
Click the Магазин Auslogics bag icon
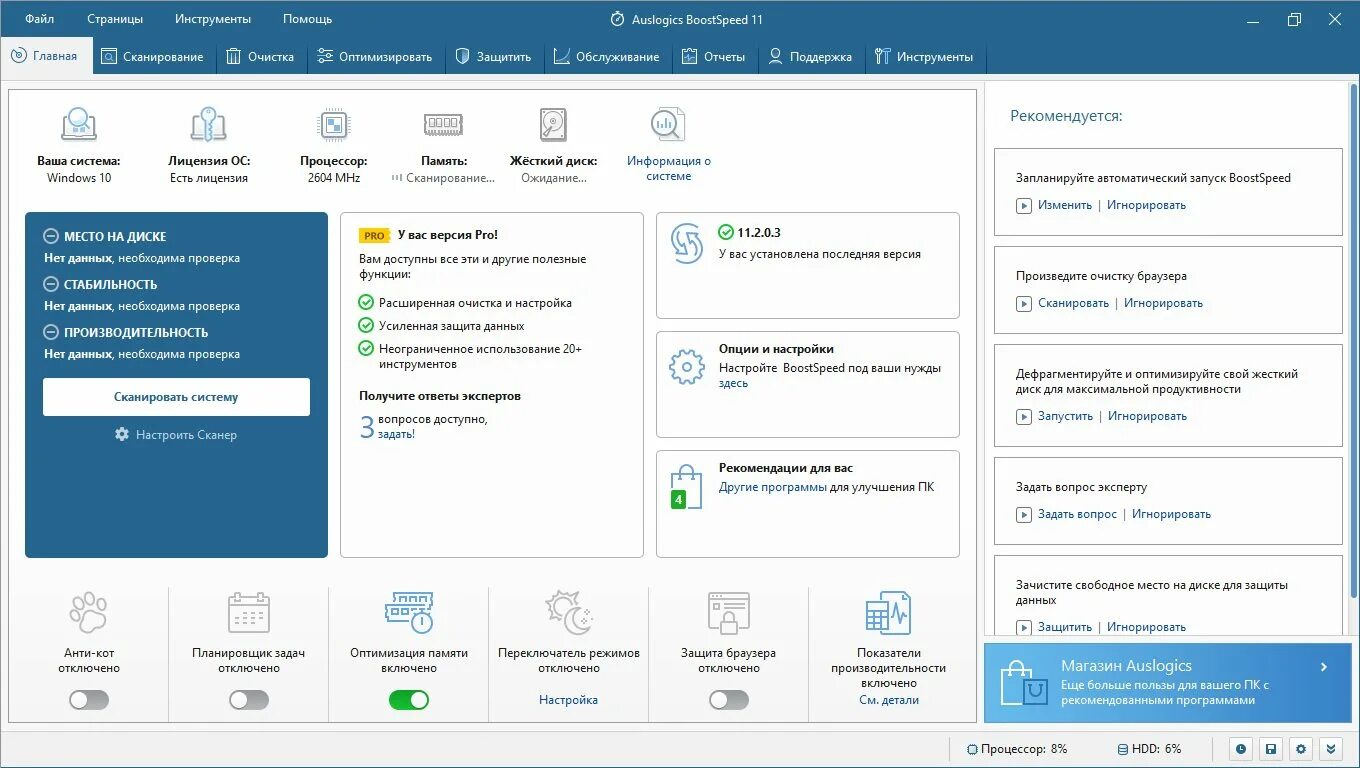[x=1024, y=682]
